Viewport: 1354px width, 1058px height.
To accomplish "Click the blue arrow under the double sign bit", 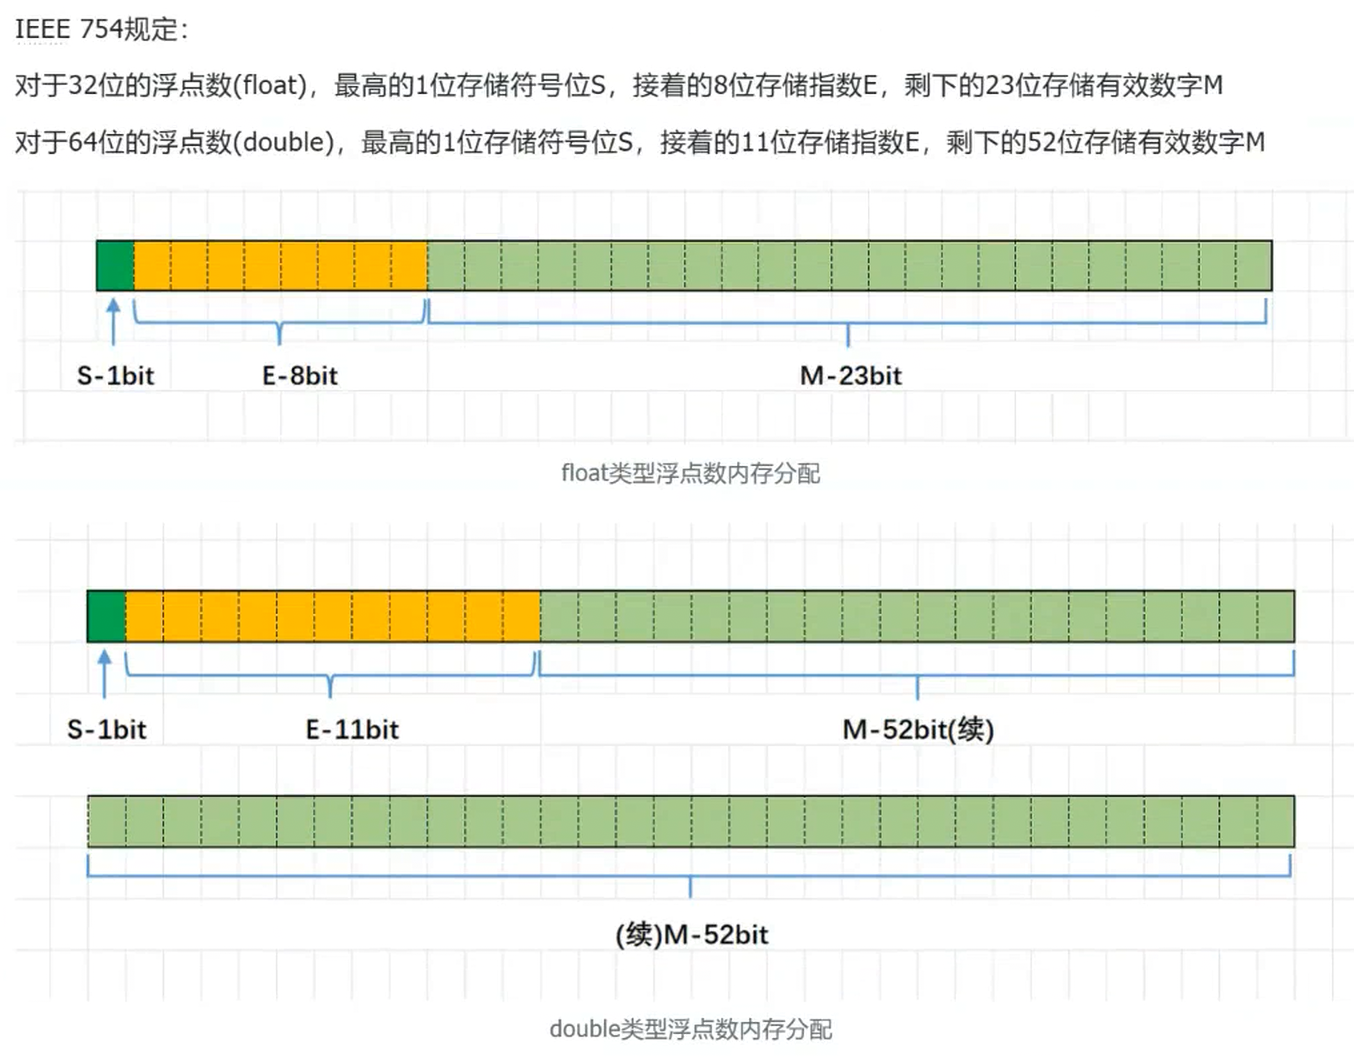I will tap(104, 670).
